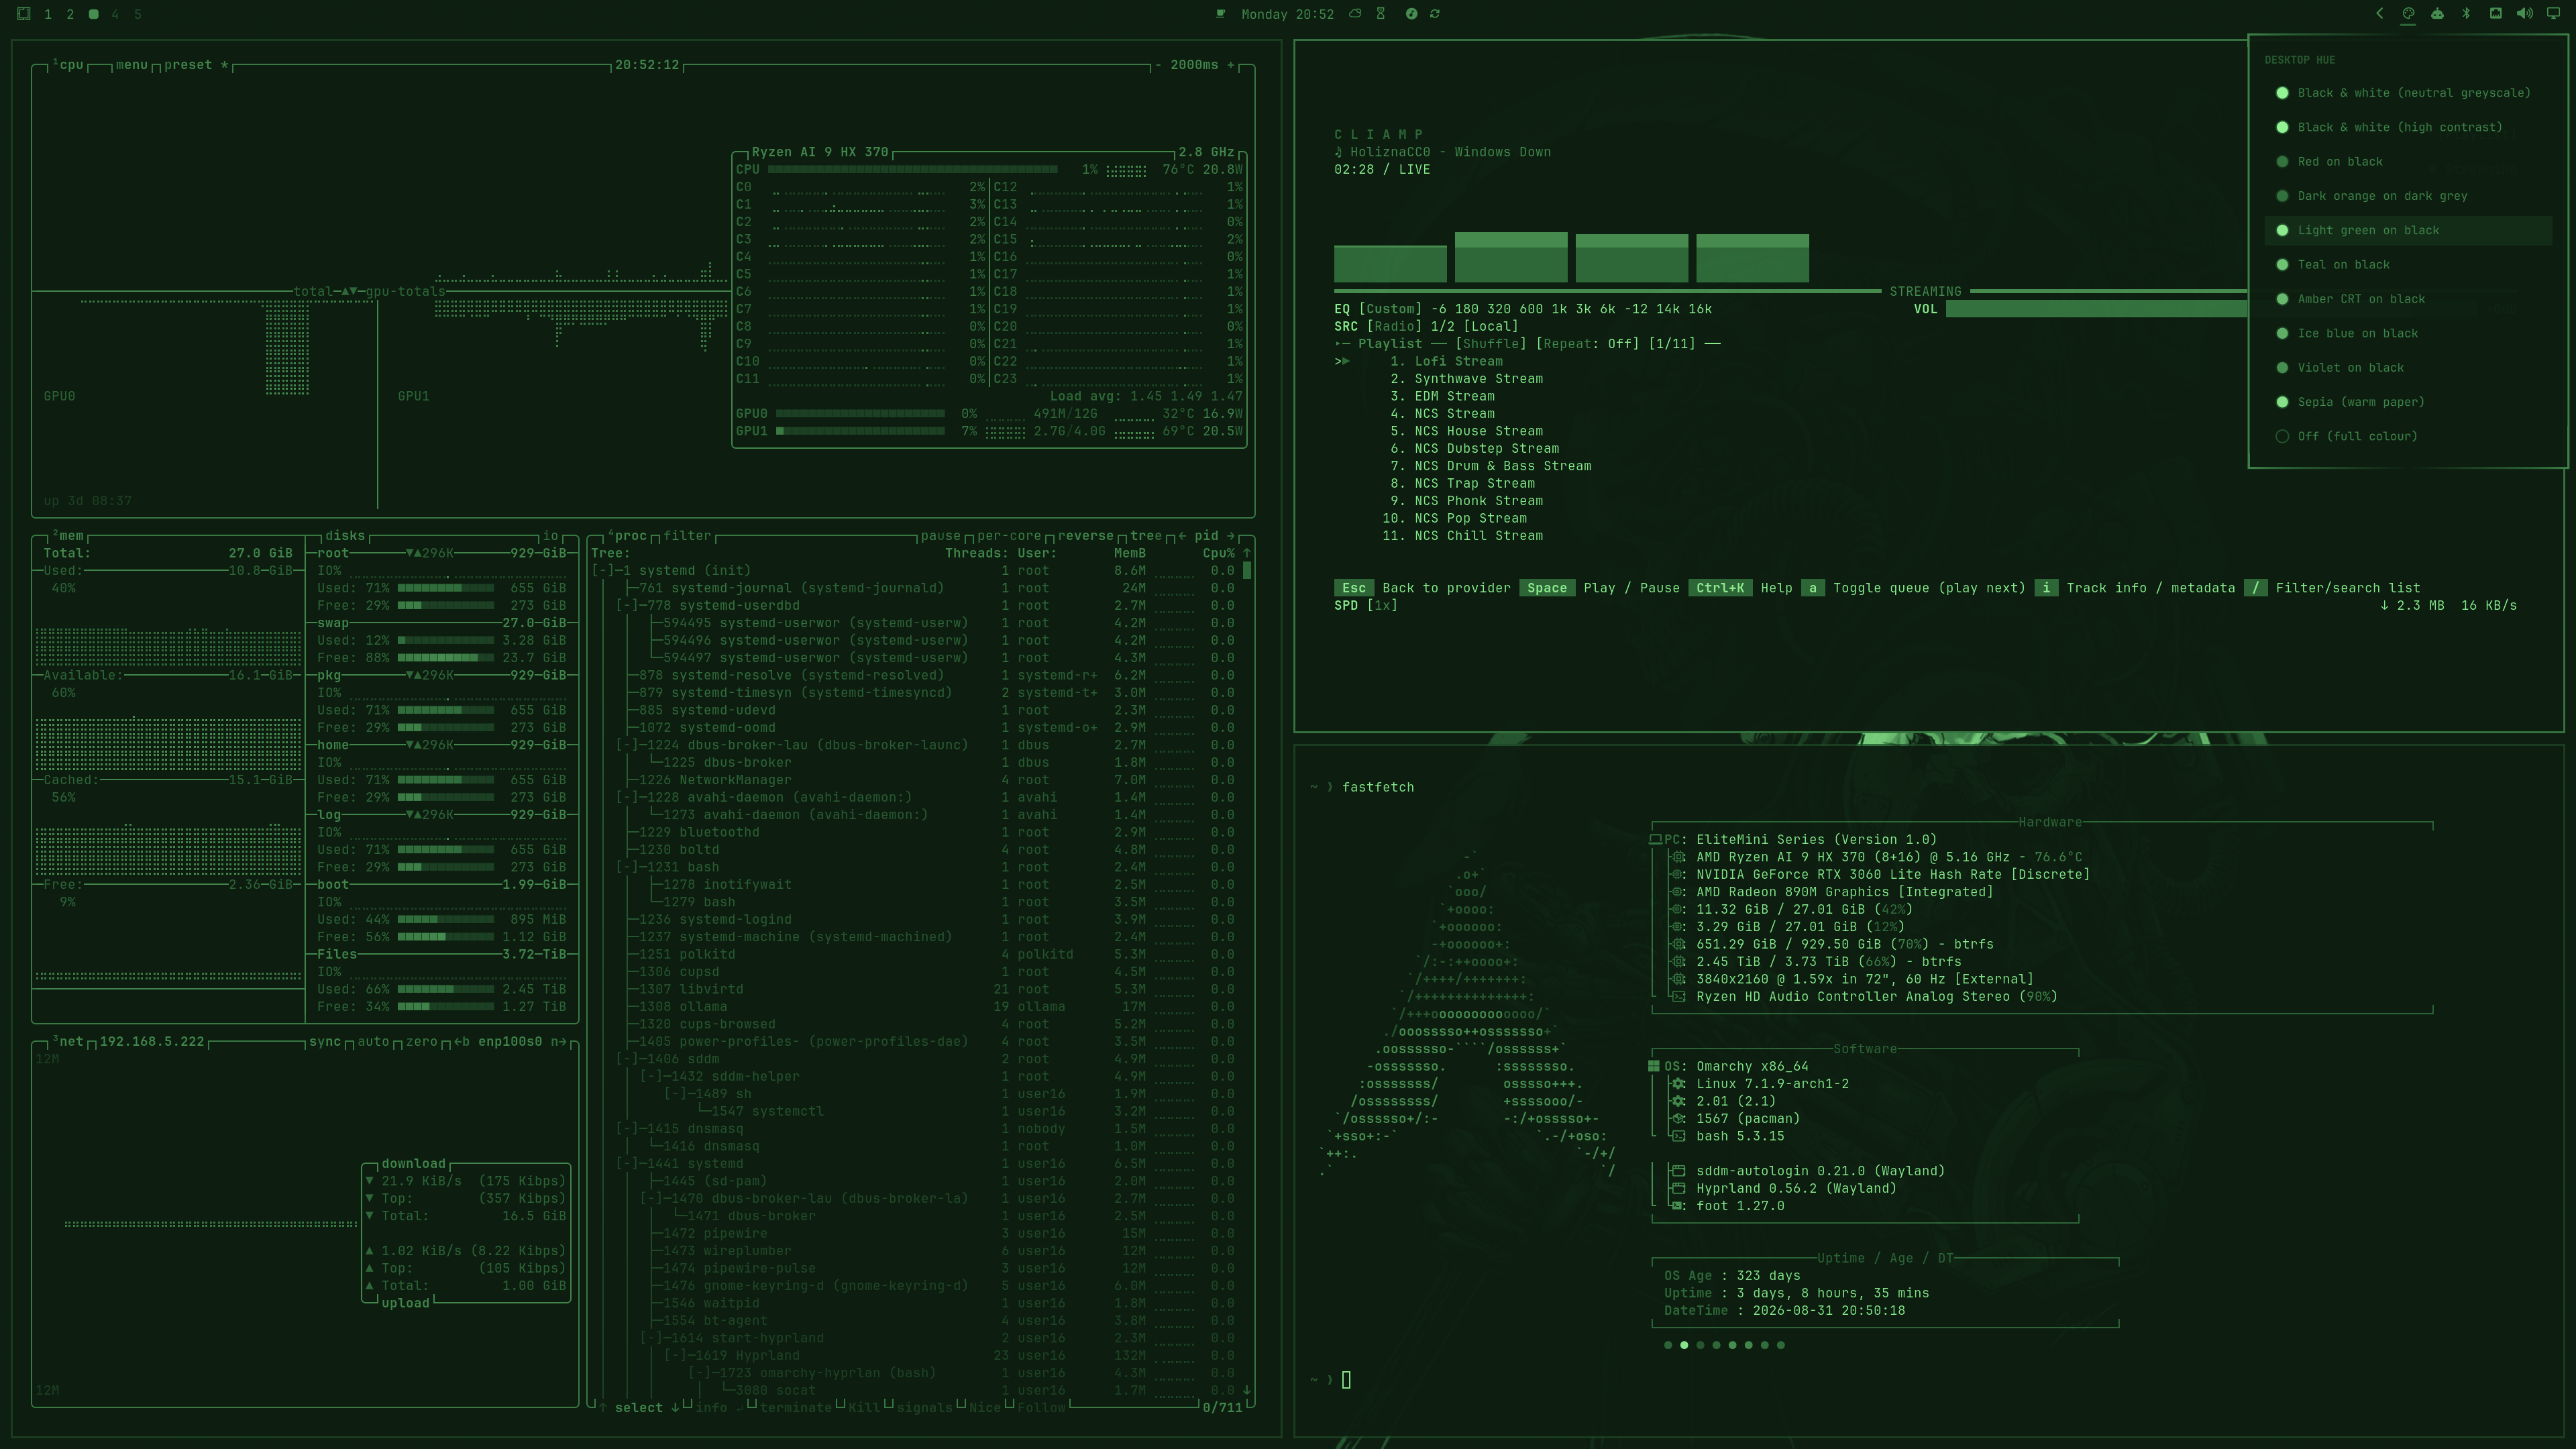Open the weather cloud icon in top bar
Screen dimensions: 2576x1449
click(1355, 14)
